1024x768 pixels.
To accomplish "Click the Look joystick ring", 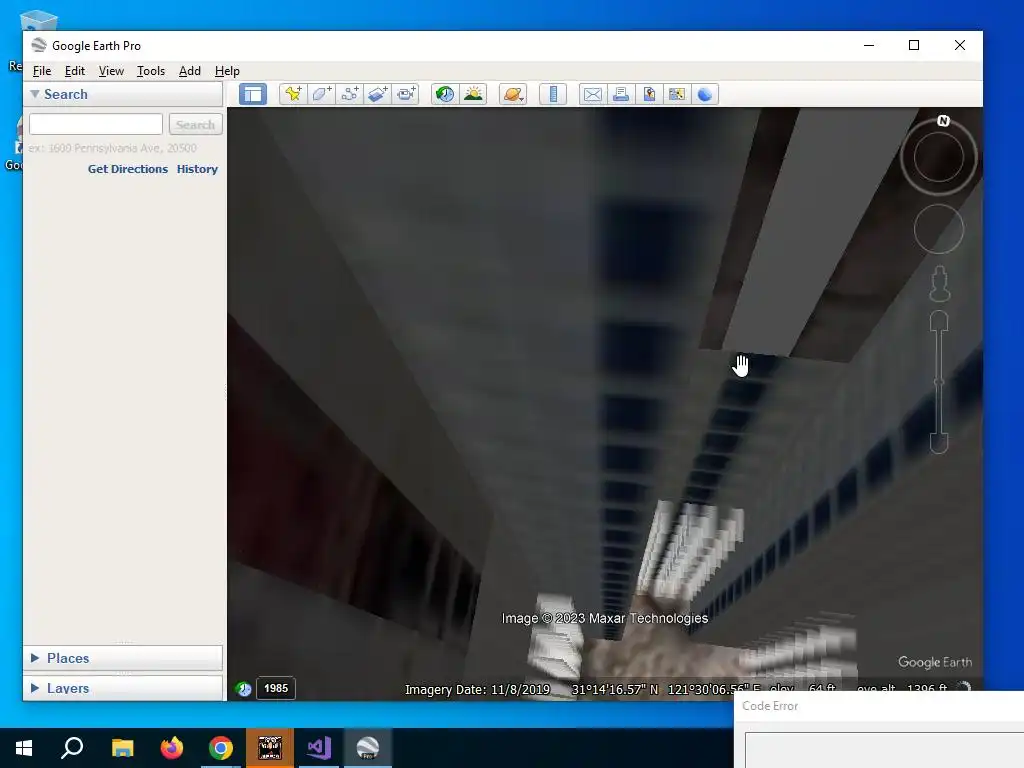I will 938,157.
